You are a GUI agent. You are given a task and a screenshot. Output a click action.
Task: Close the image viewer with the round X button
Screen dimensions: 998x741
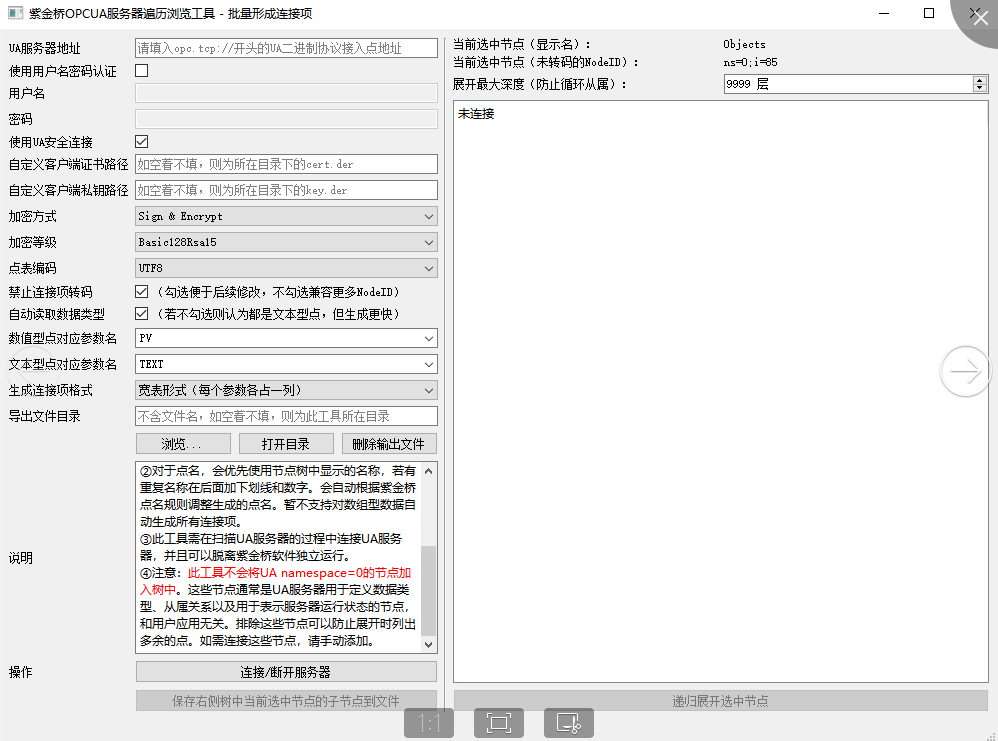click(979, 17)
